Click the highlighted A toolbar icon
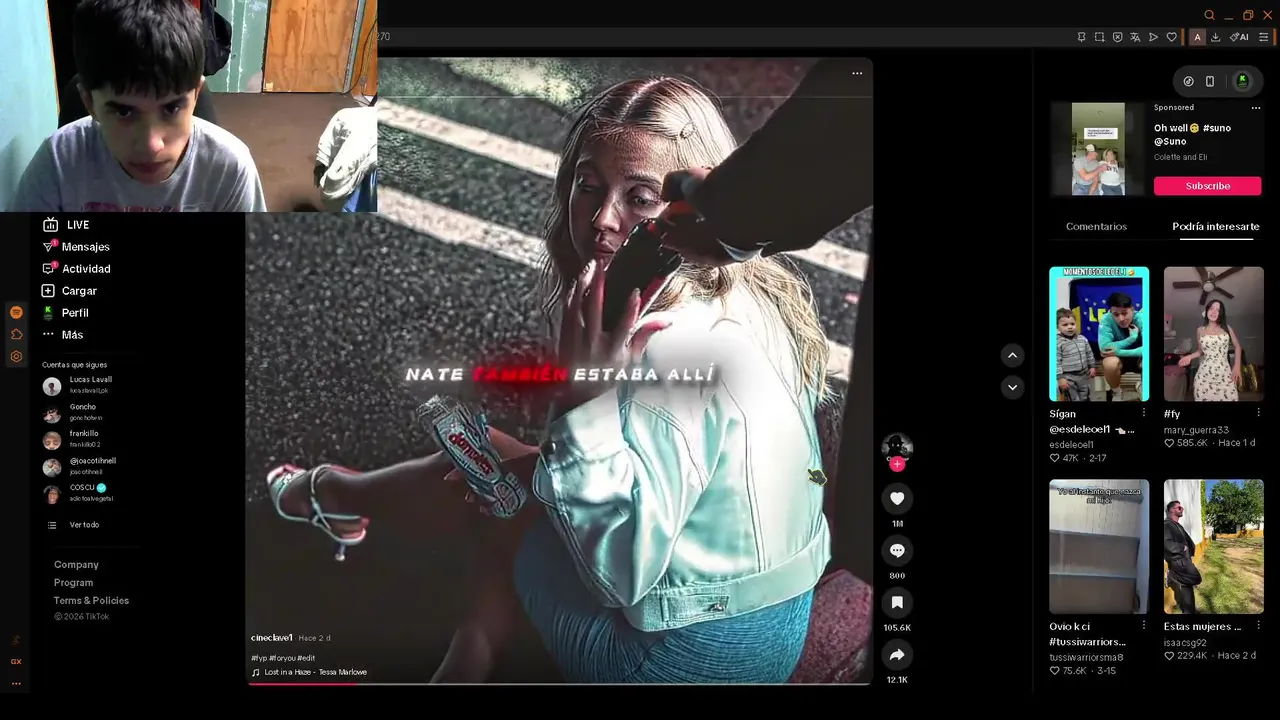Screen dimensions: 1280x720 click(1197, 37)
